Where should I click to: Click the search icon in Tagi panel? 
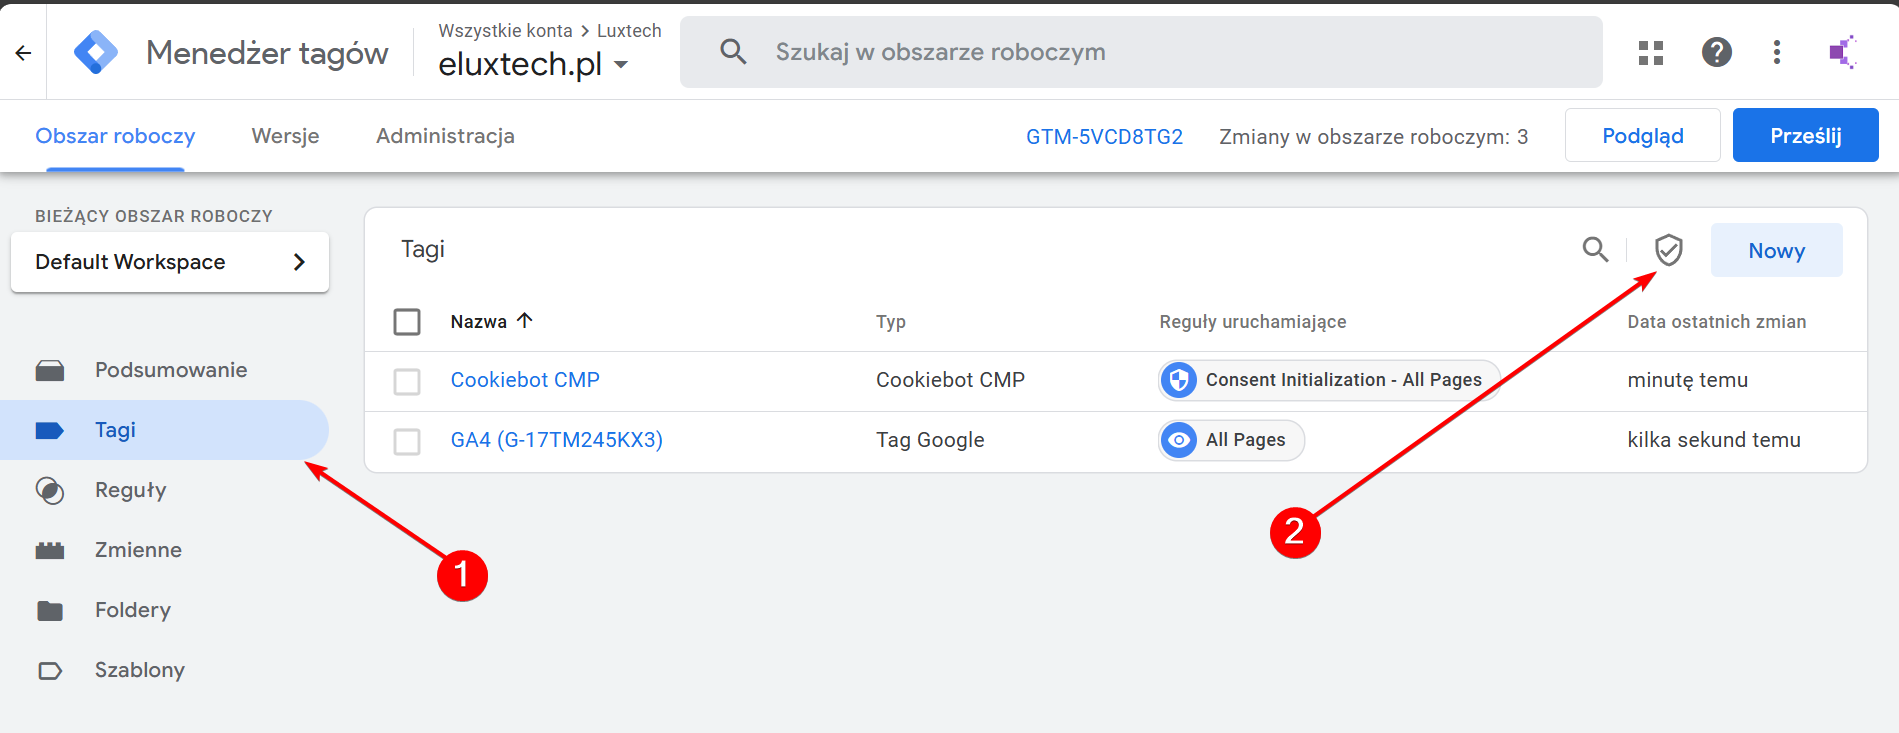[x=1596, y=249]
